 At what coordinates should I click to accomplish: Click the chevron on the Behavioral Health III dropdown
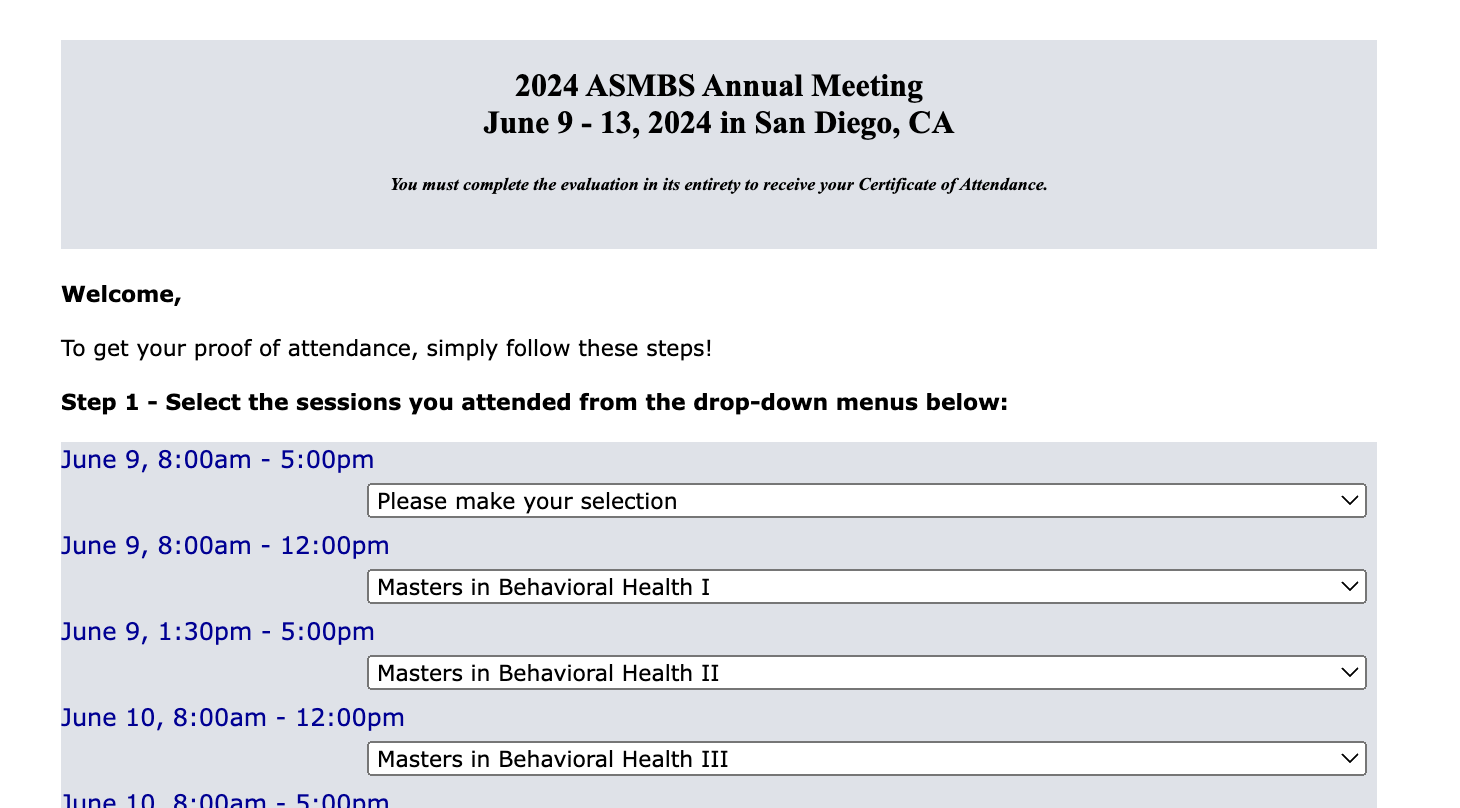tap(1350, 759)
